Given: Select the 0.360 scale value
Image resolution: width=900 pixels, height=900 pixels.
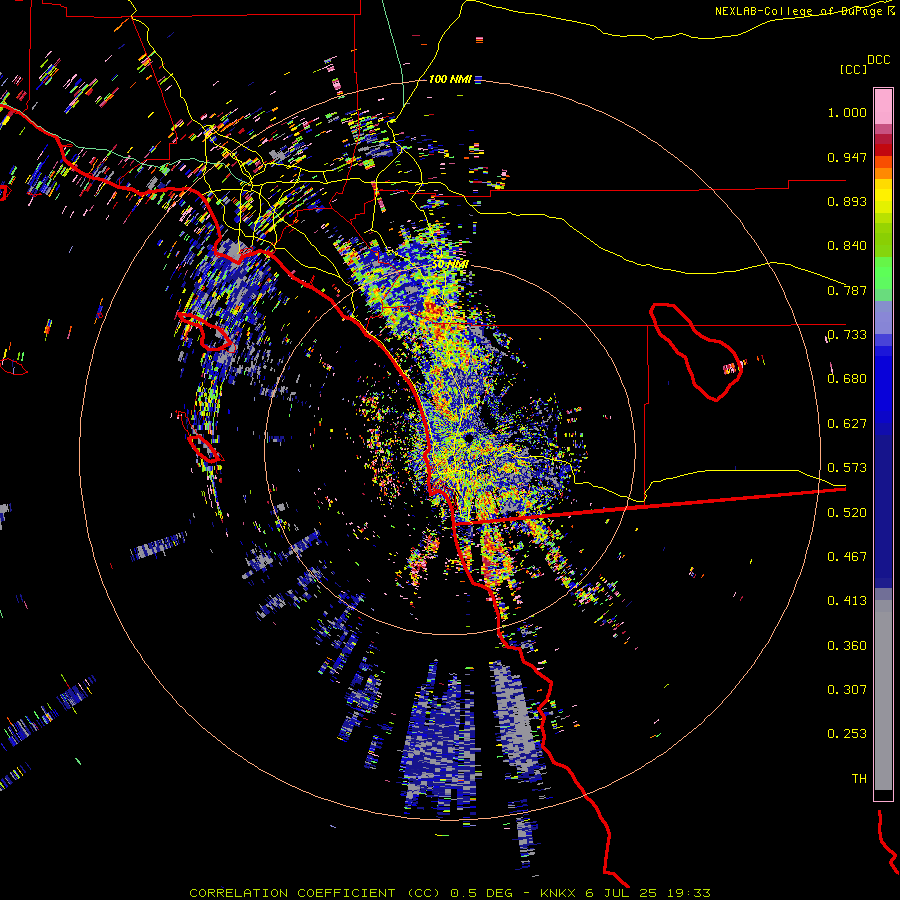Looking at the screenshot, I should click(847, 646).
